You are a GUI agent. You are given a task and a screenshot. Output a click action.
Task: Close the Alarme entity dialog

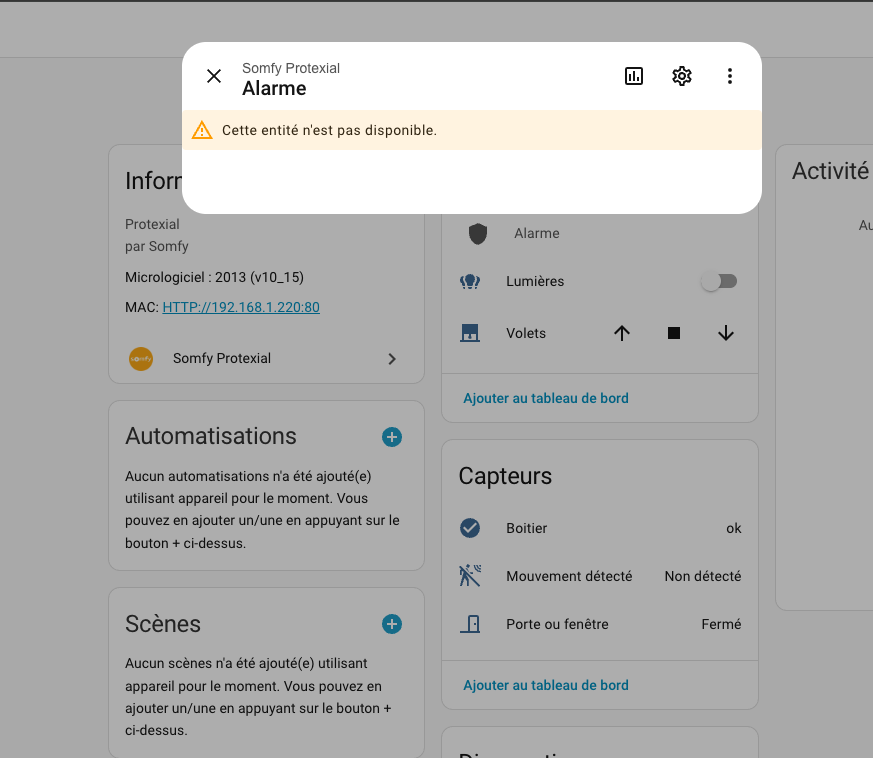214,76
